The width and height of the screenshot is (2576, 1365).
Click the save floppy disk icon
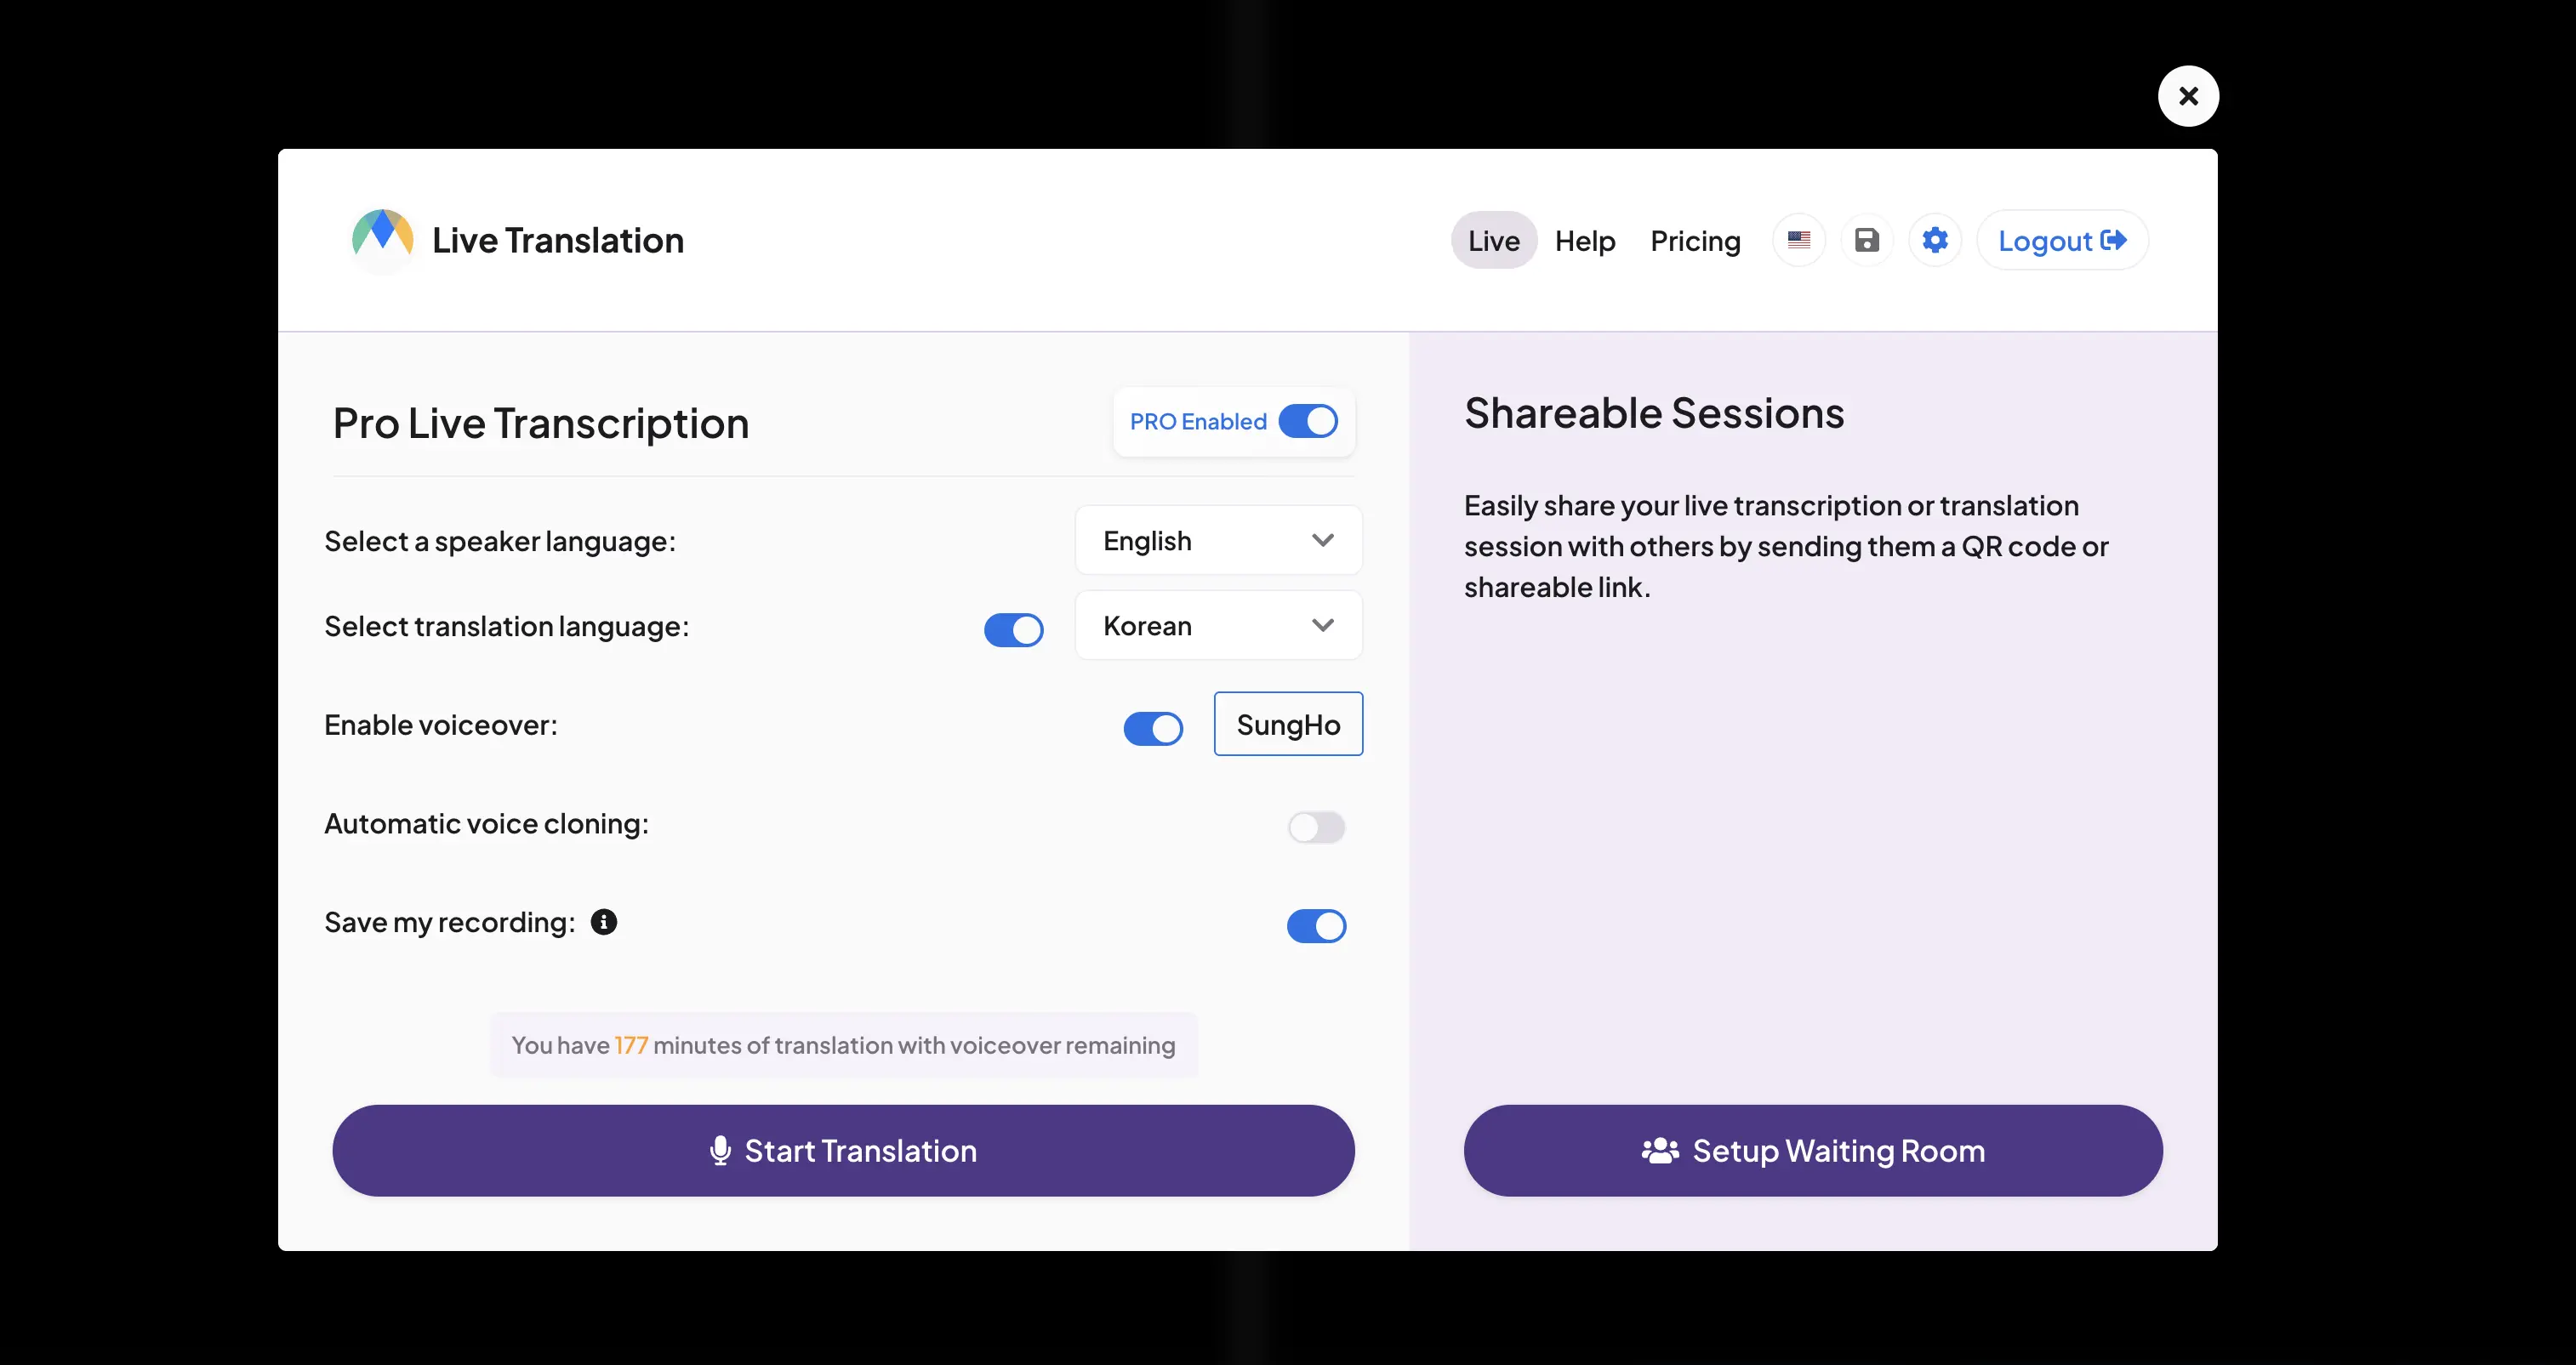[1867, 240]
